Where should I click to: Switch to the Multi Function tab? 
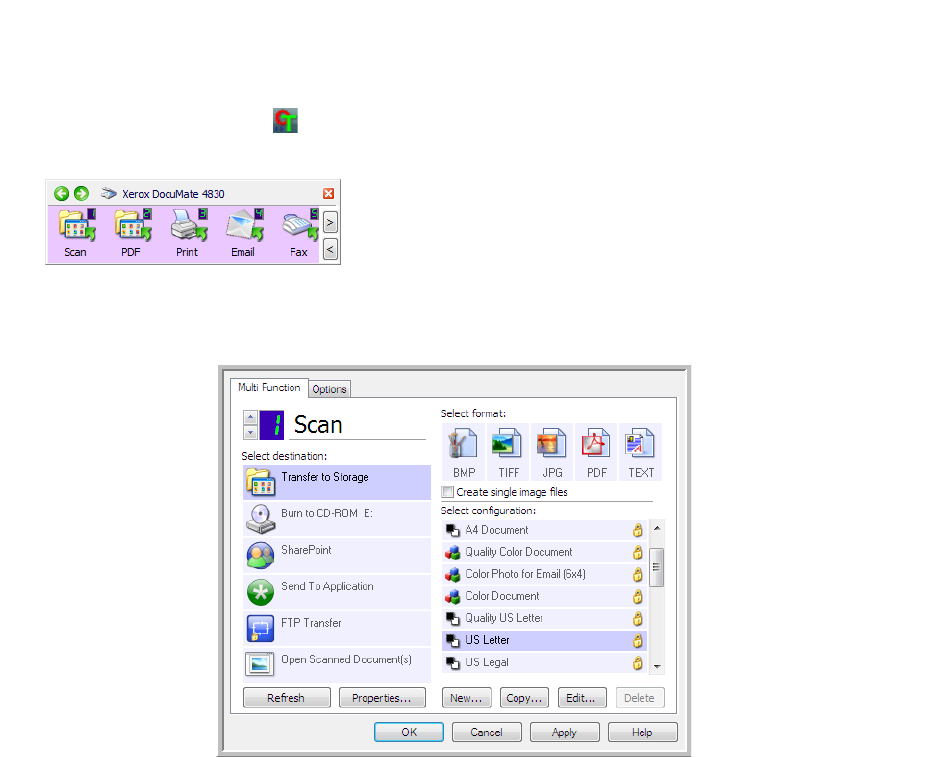click(269, 387)
